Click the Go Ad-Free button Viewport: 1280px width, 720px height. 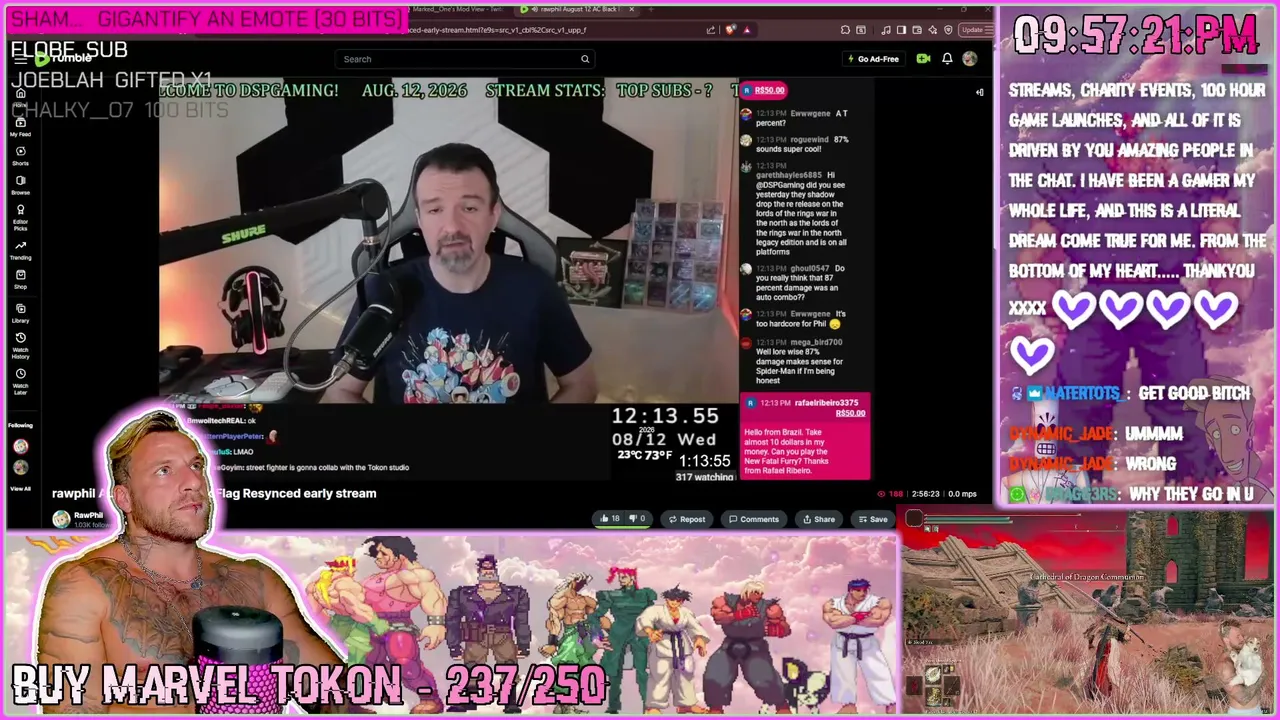873,59
